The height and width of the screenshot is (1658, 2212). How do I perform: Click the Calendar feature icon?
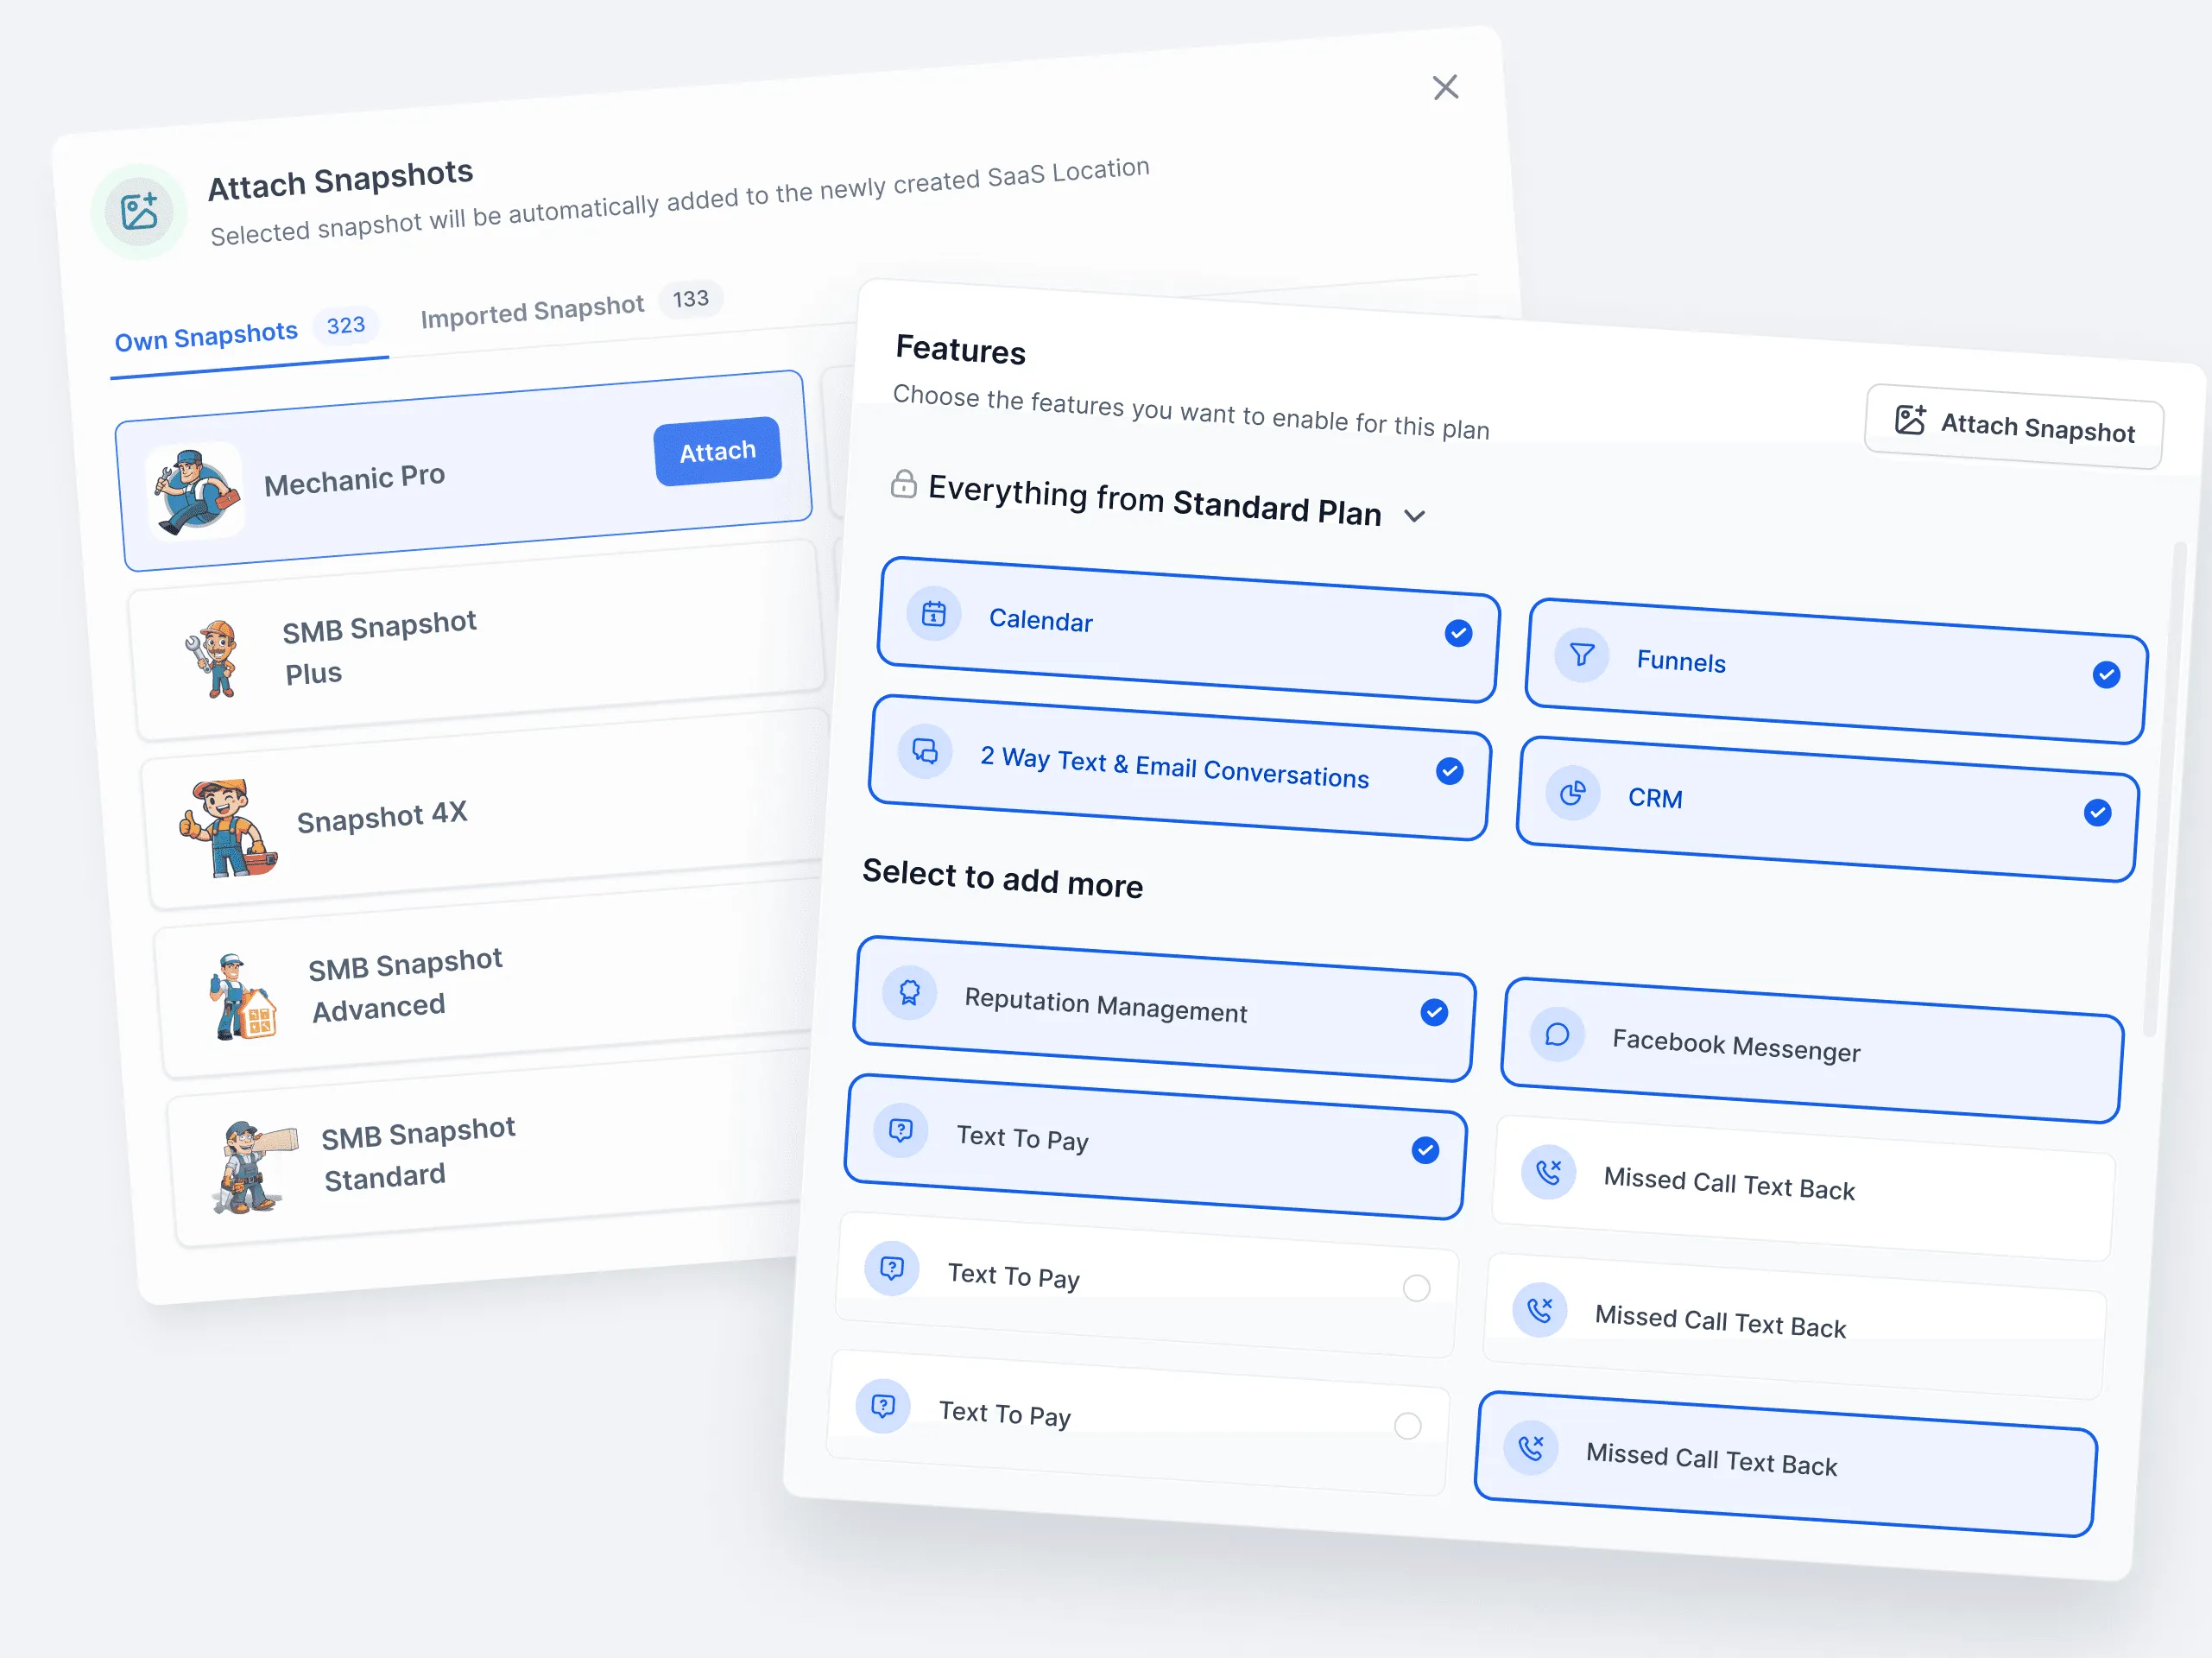[933, 613]
